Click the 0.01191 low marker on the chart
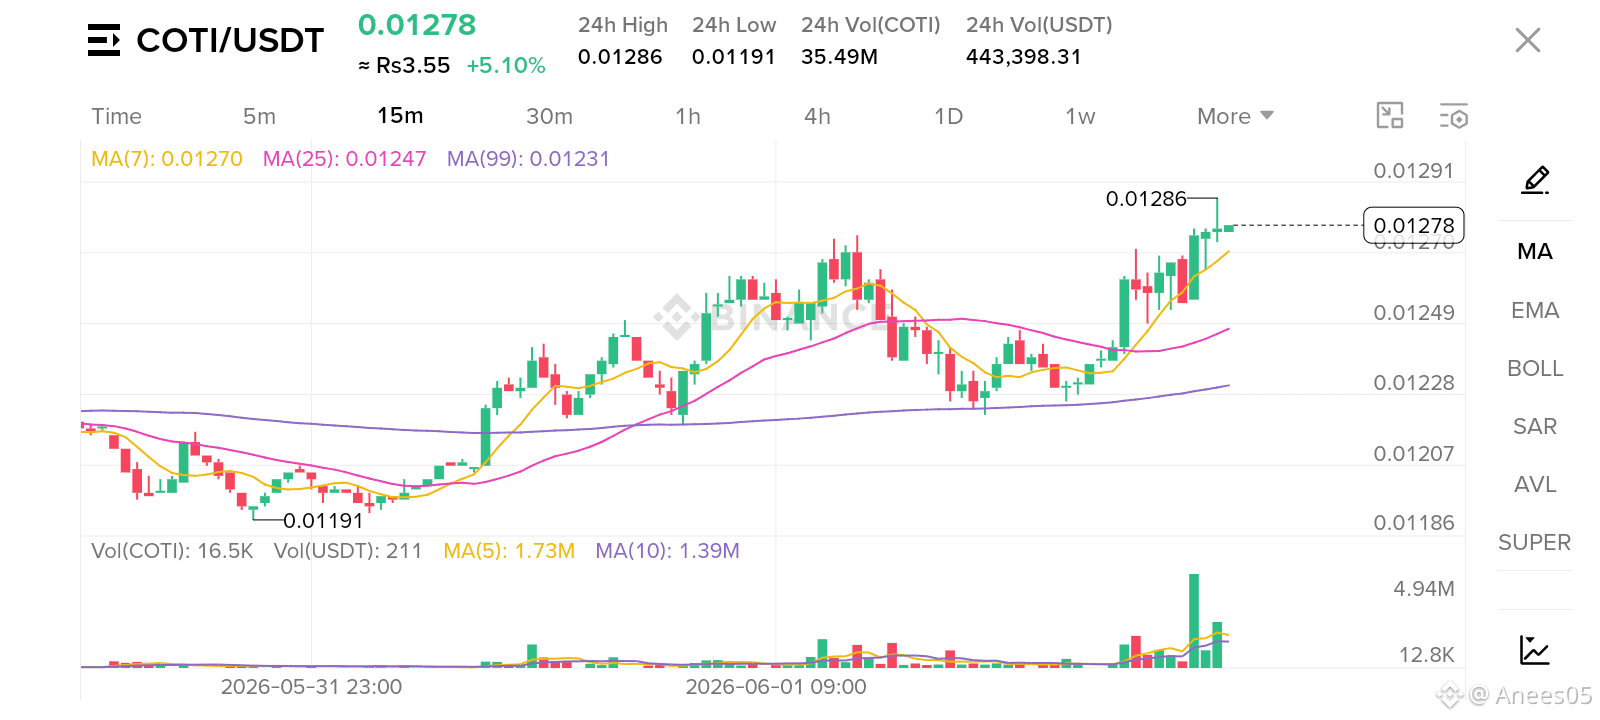This screenshot has height=720, width=1600. pos(323,521)
